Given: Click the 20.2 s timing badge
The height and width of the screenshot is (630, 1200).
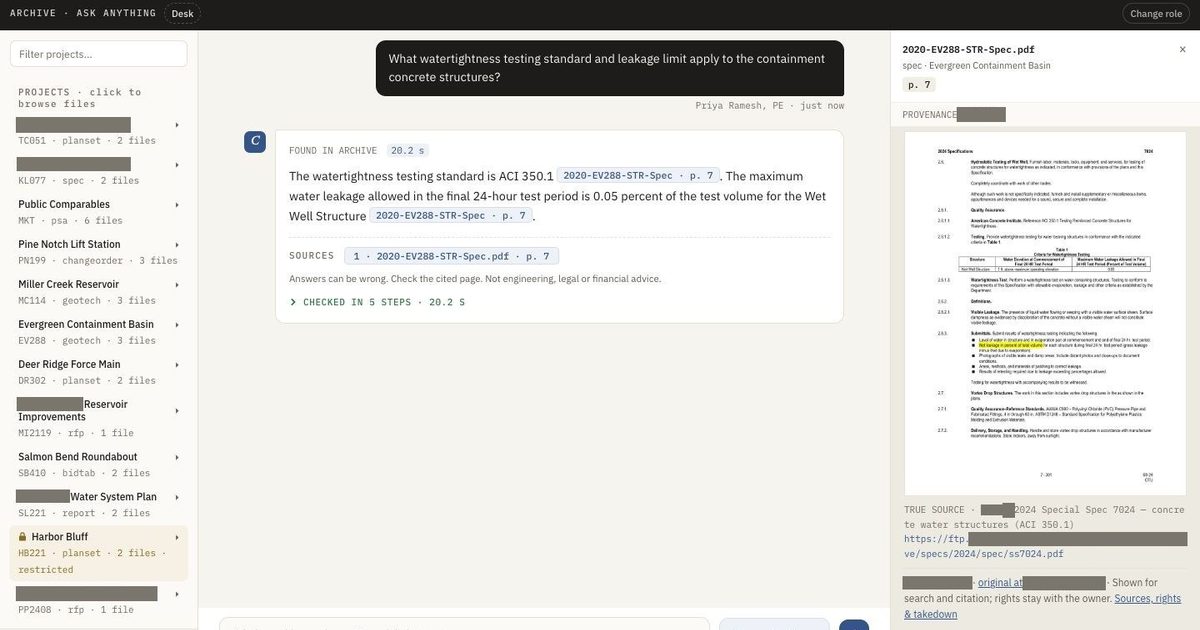Looking at the screenshot, I should tap(408, 150).
